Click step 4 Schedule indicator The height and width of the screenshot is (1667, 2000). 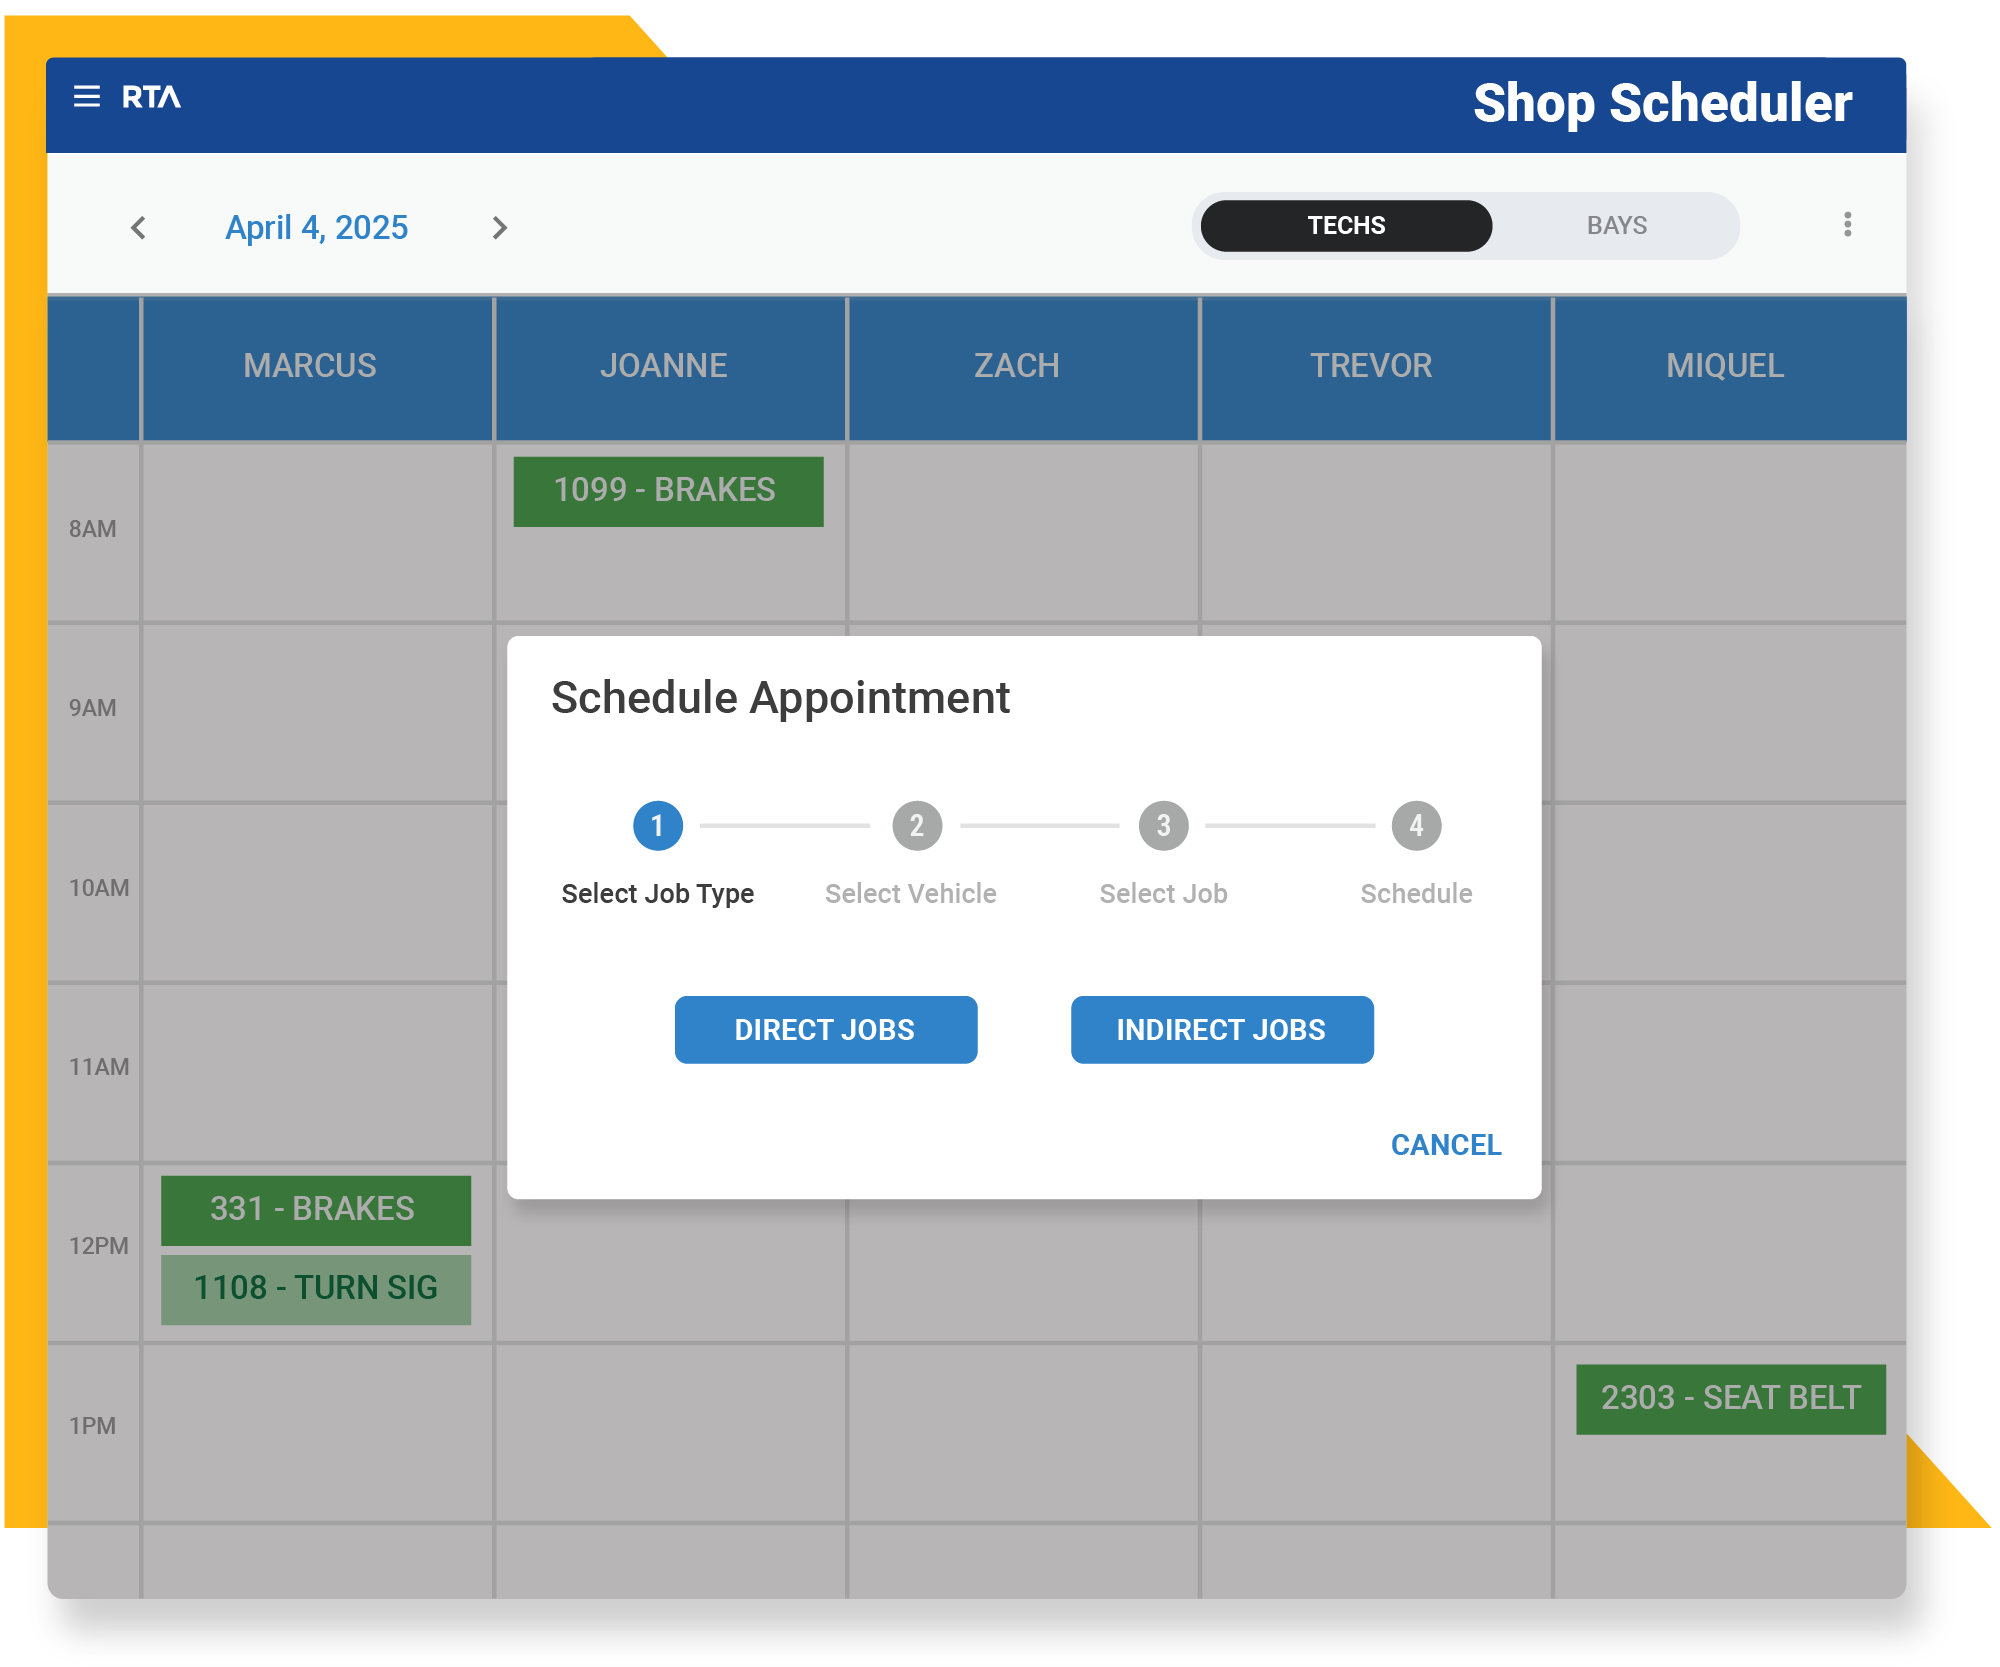[x=1415, y=825]
